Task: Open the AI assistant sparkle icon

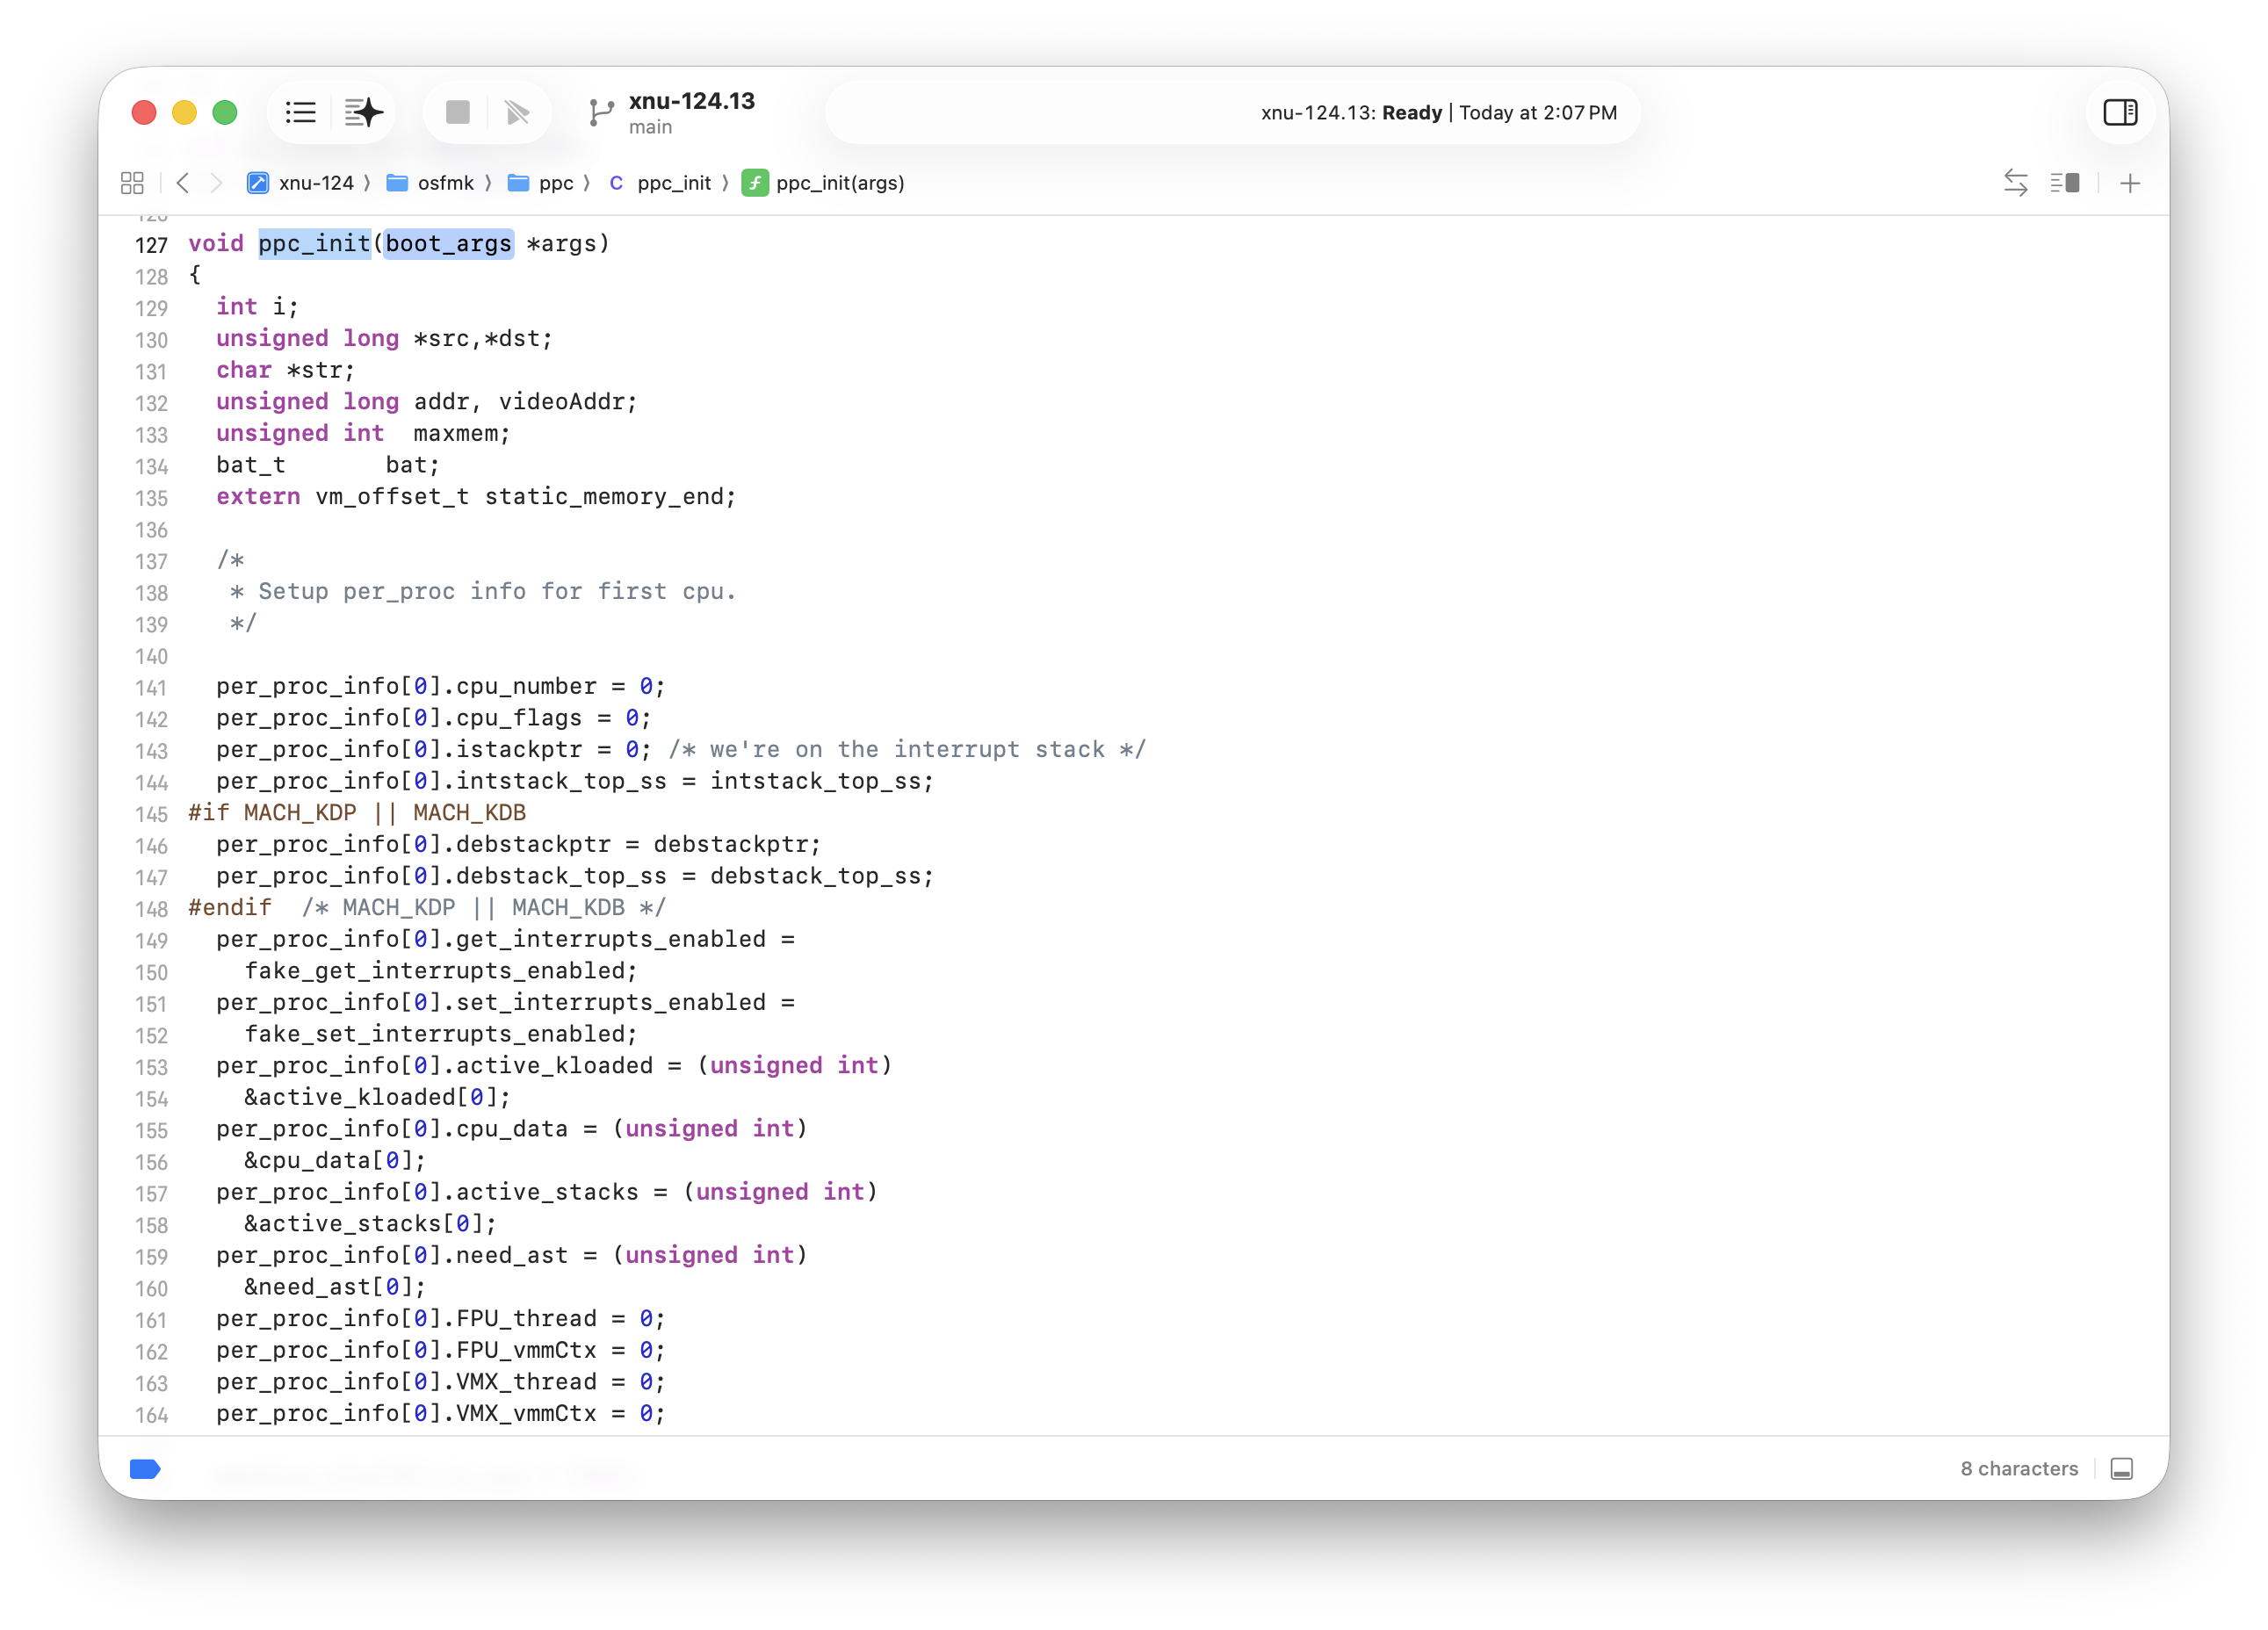Action: 364,112
